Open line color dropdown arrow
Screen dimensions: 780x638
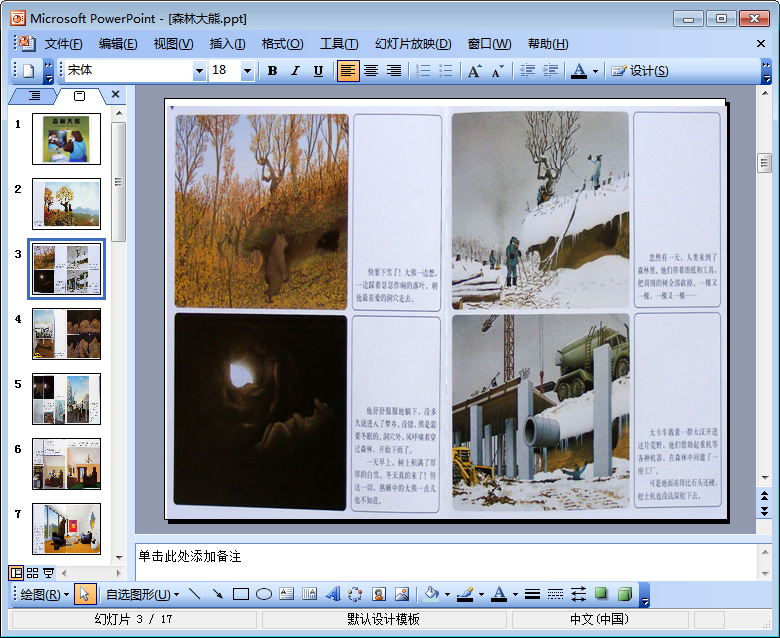click(481, 594)
